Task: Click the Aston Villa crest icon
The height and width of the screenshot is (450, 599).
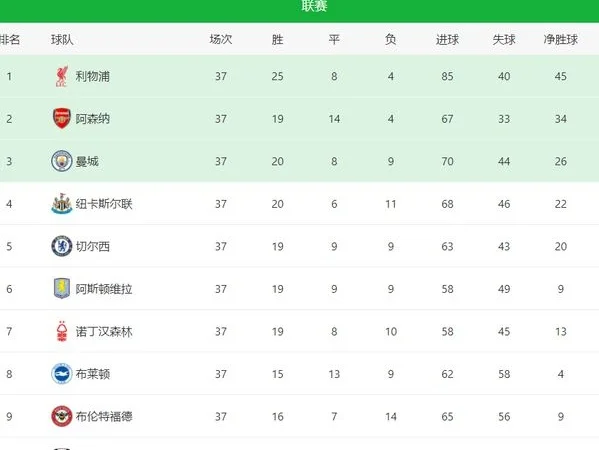Action: (x=62, y=288)
